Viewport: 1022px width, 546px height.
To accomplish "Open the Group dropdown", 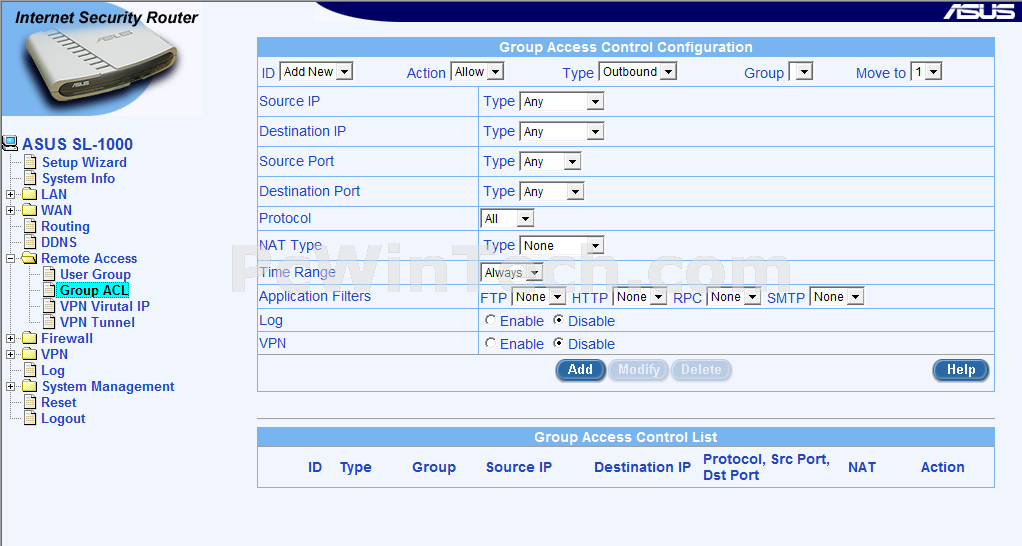I will pyautogui.click(x=801, y=72).
